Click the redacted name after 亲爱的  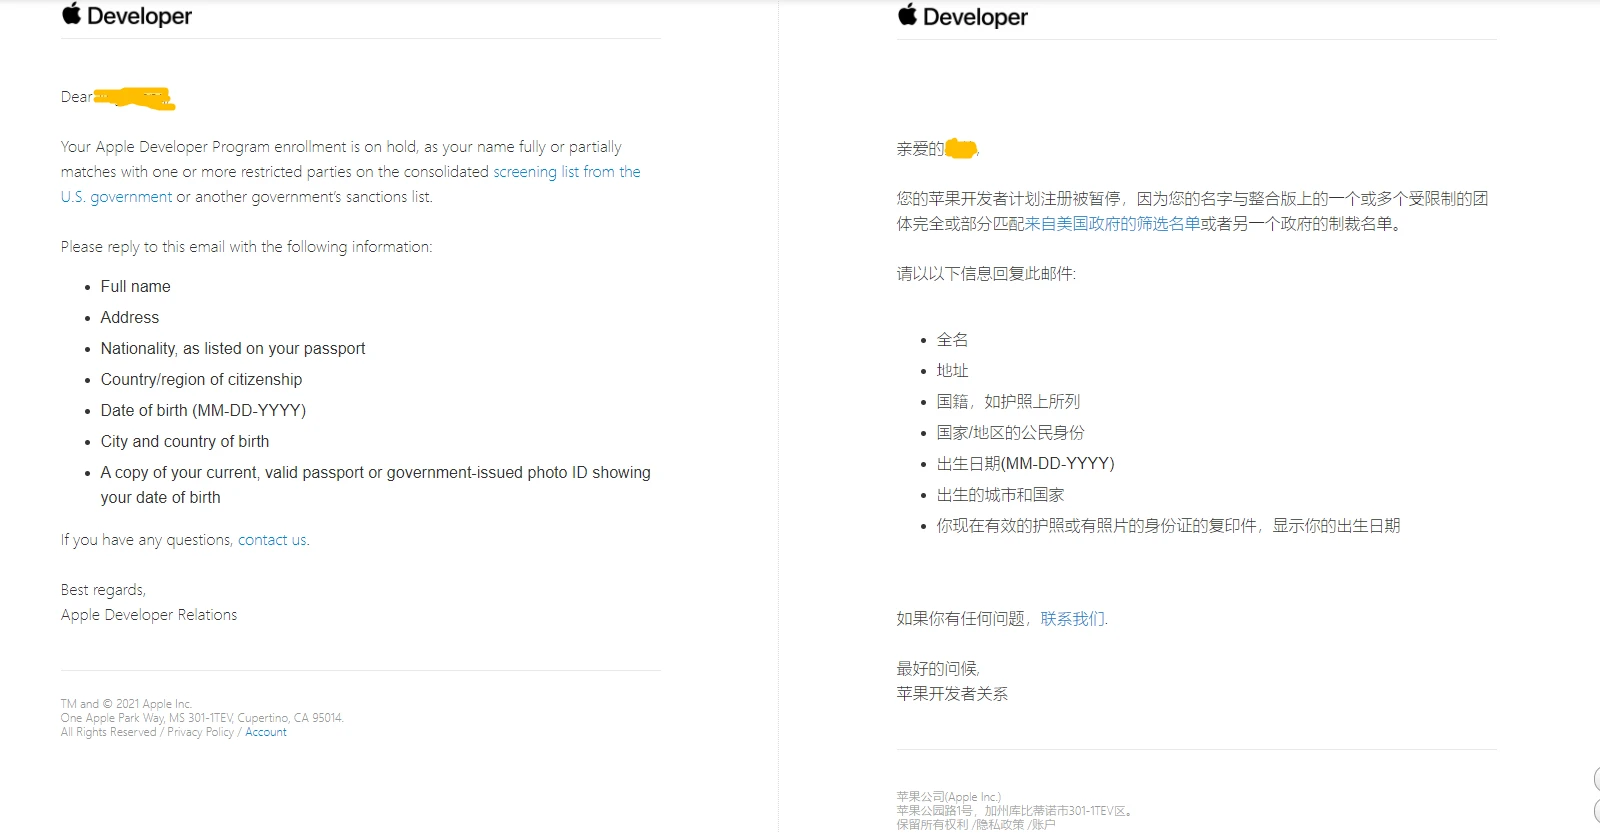[x=960, y=149]
